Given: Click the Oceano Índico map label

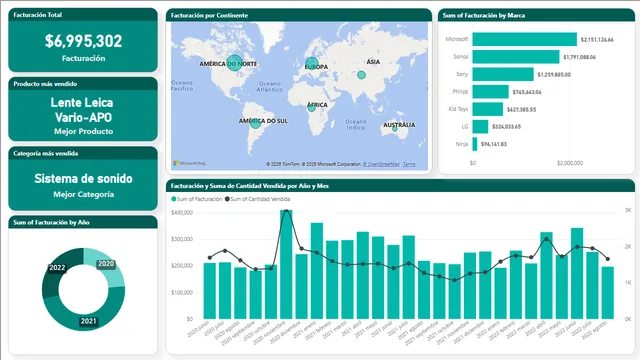Looking at the screenshot, I should [356, 124].
